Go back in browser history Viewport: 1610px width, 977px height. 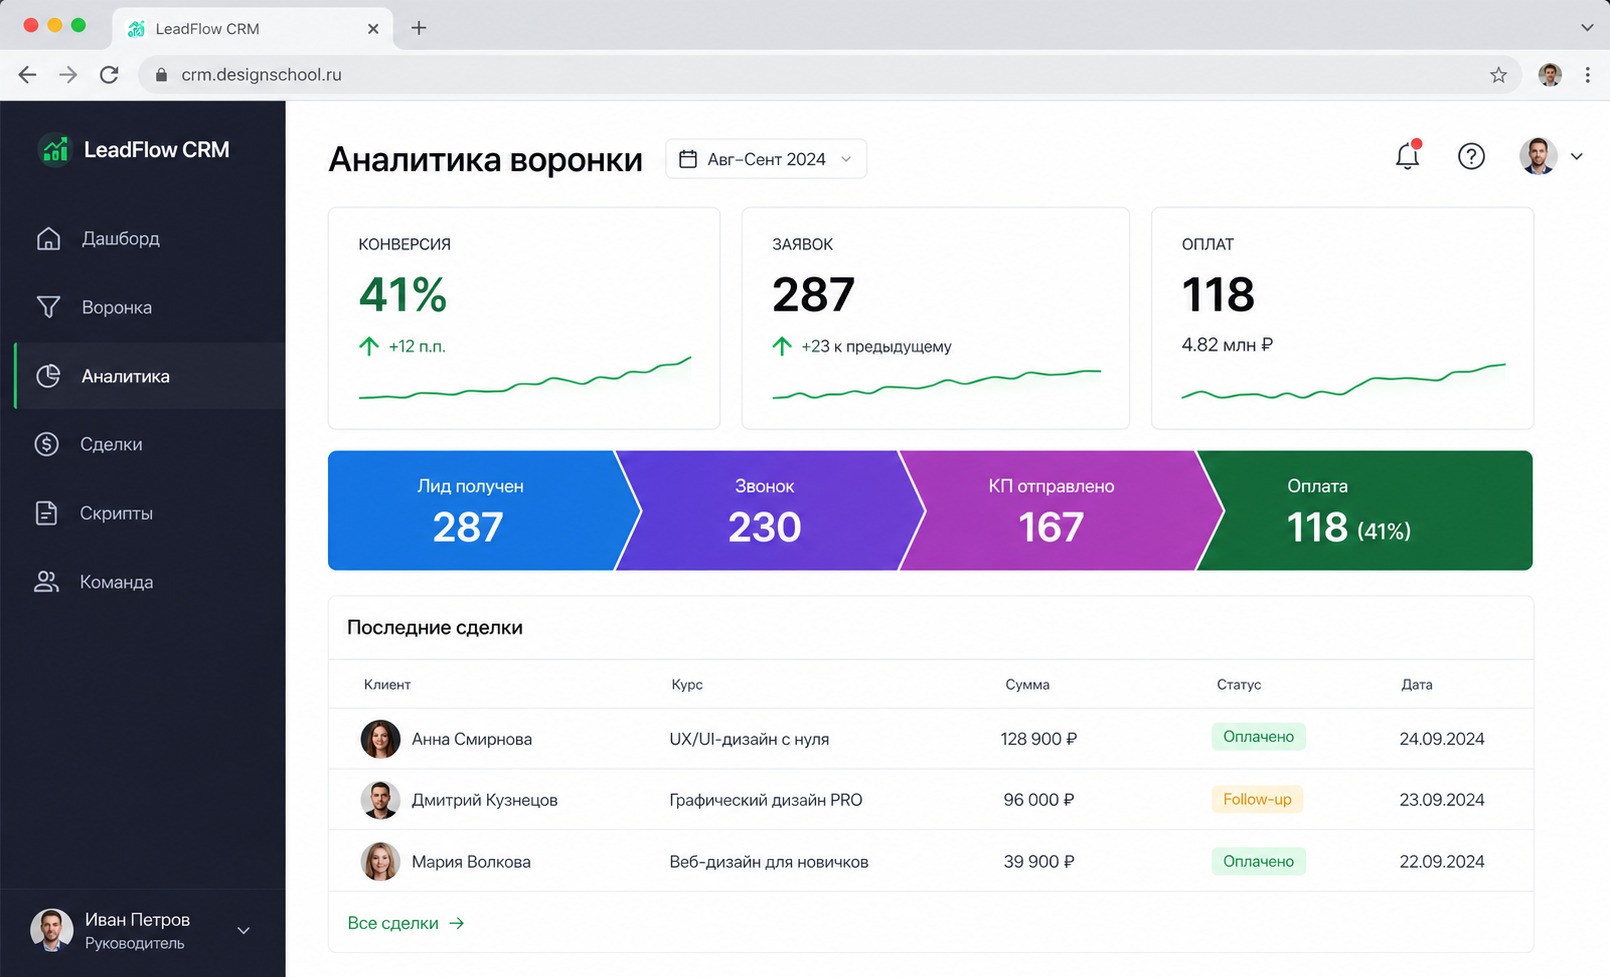27,75
